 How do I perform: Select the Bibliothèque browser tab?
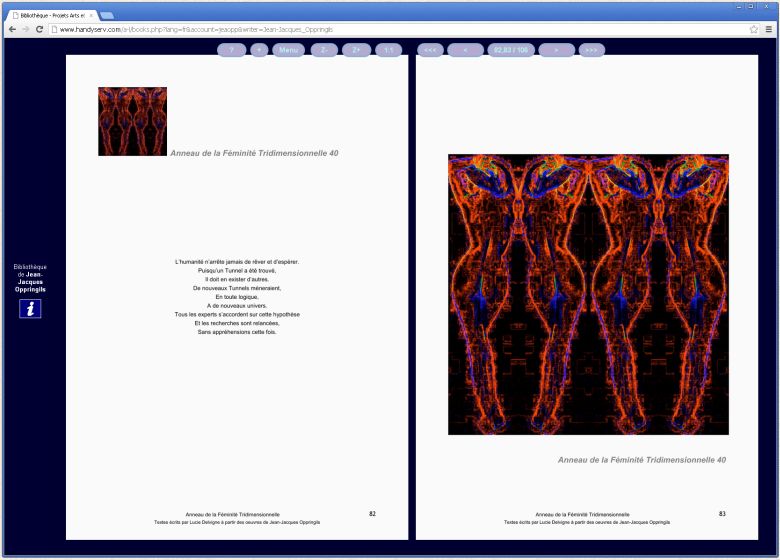pyautogui.click(x=52, y=15)
